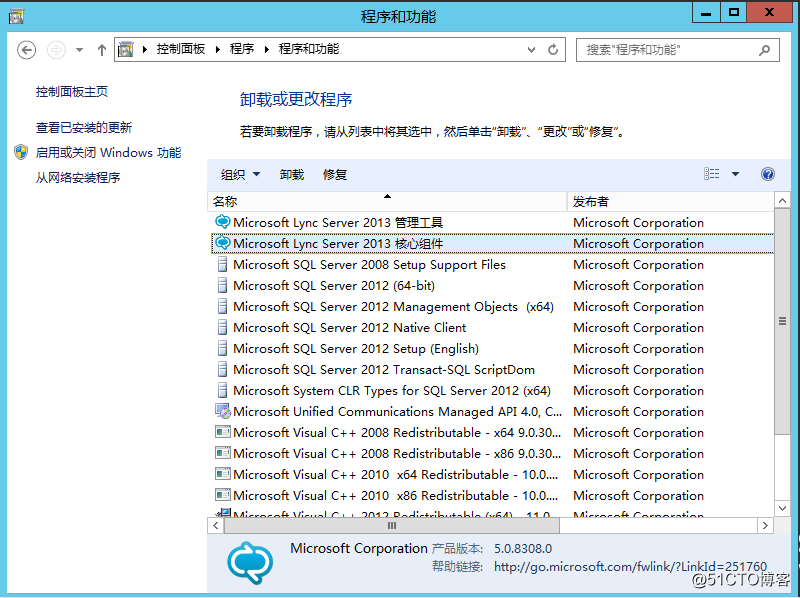The height and width of the screenshot is (598, 800).
Task: Change the list view icon
Action: [712, 174]
